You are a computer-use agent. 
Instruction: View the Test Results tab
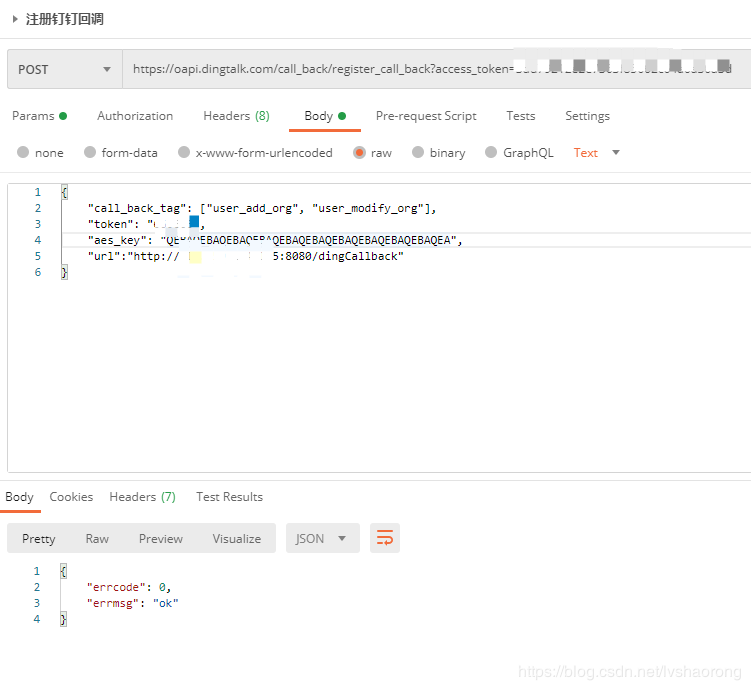(x=229, y=497)
